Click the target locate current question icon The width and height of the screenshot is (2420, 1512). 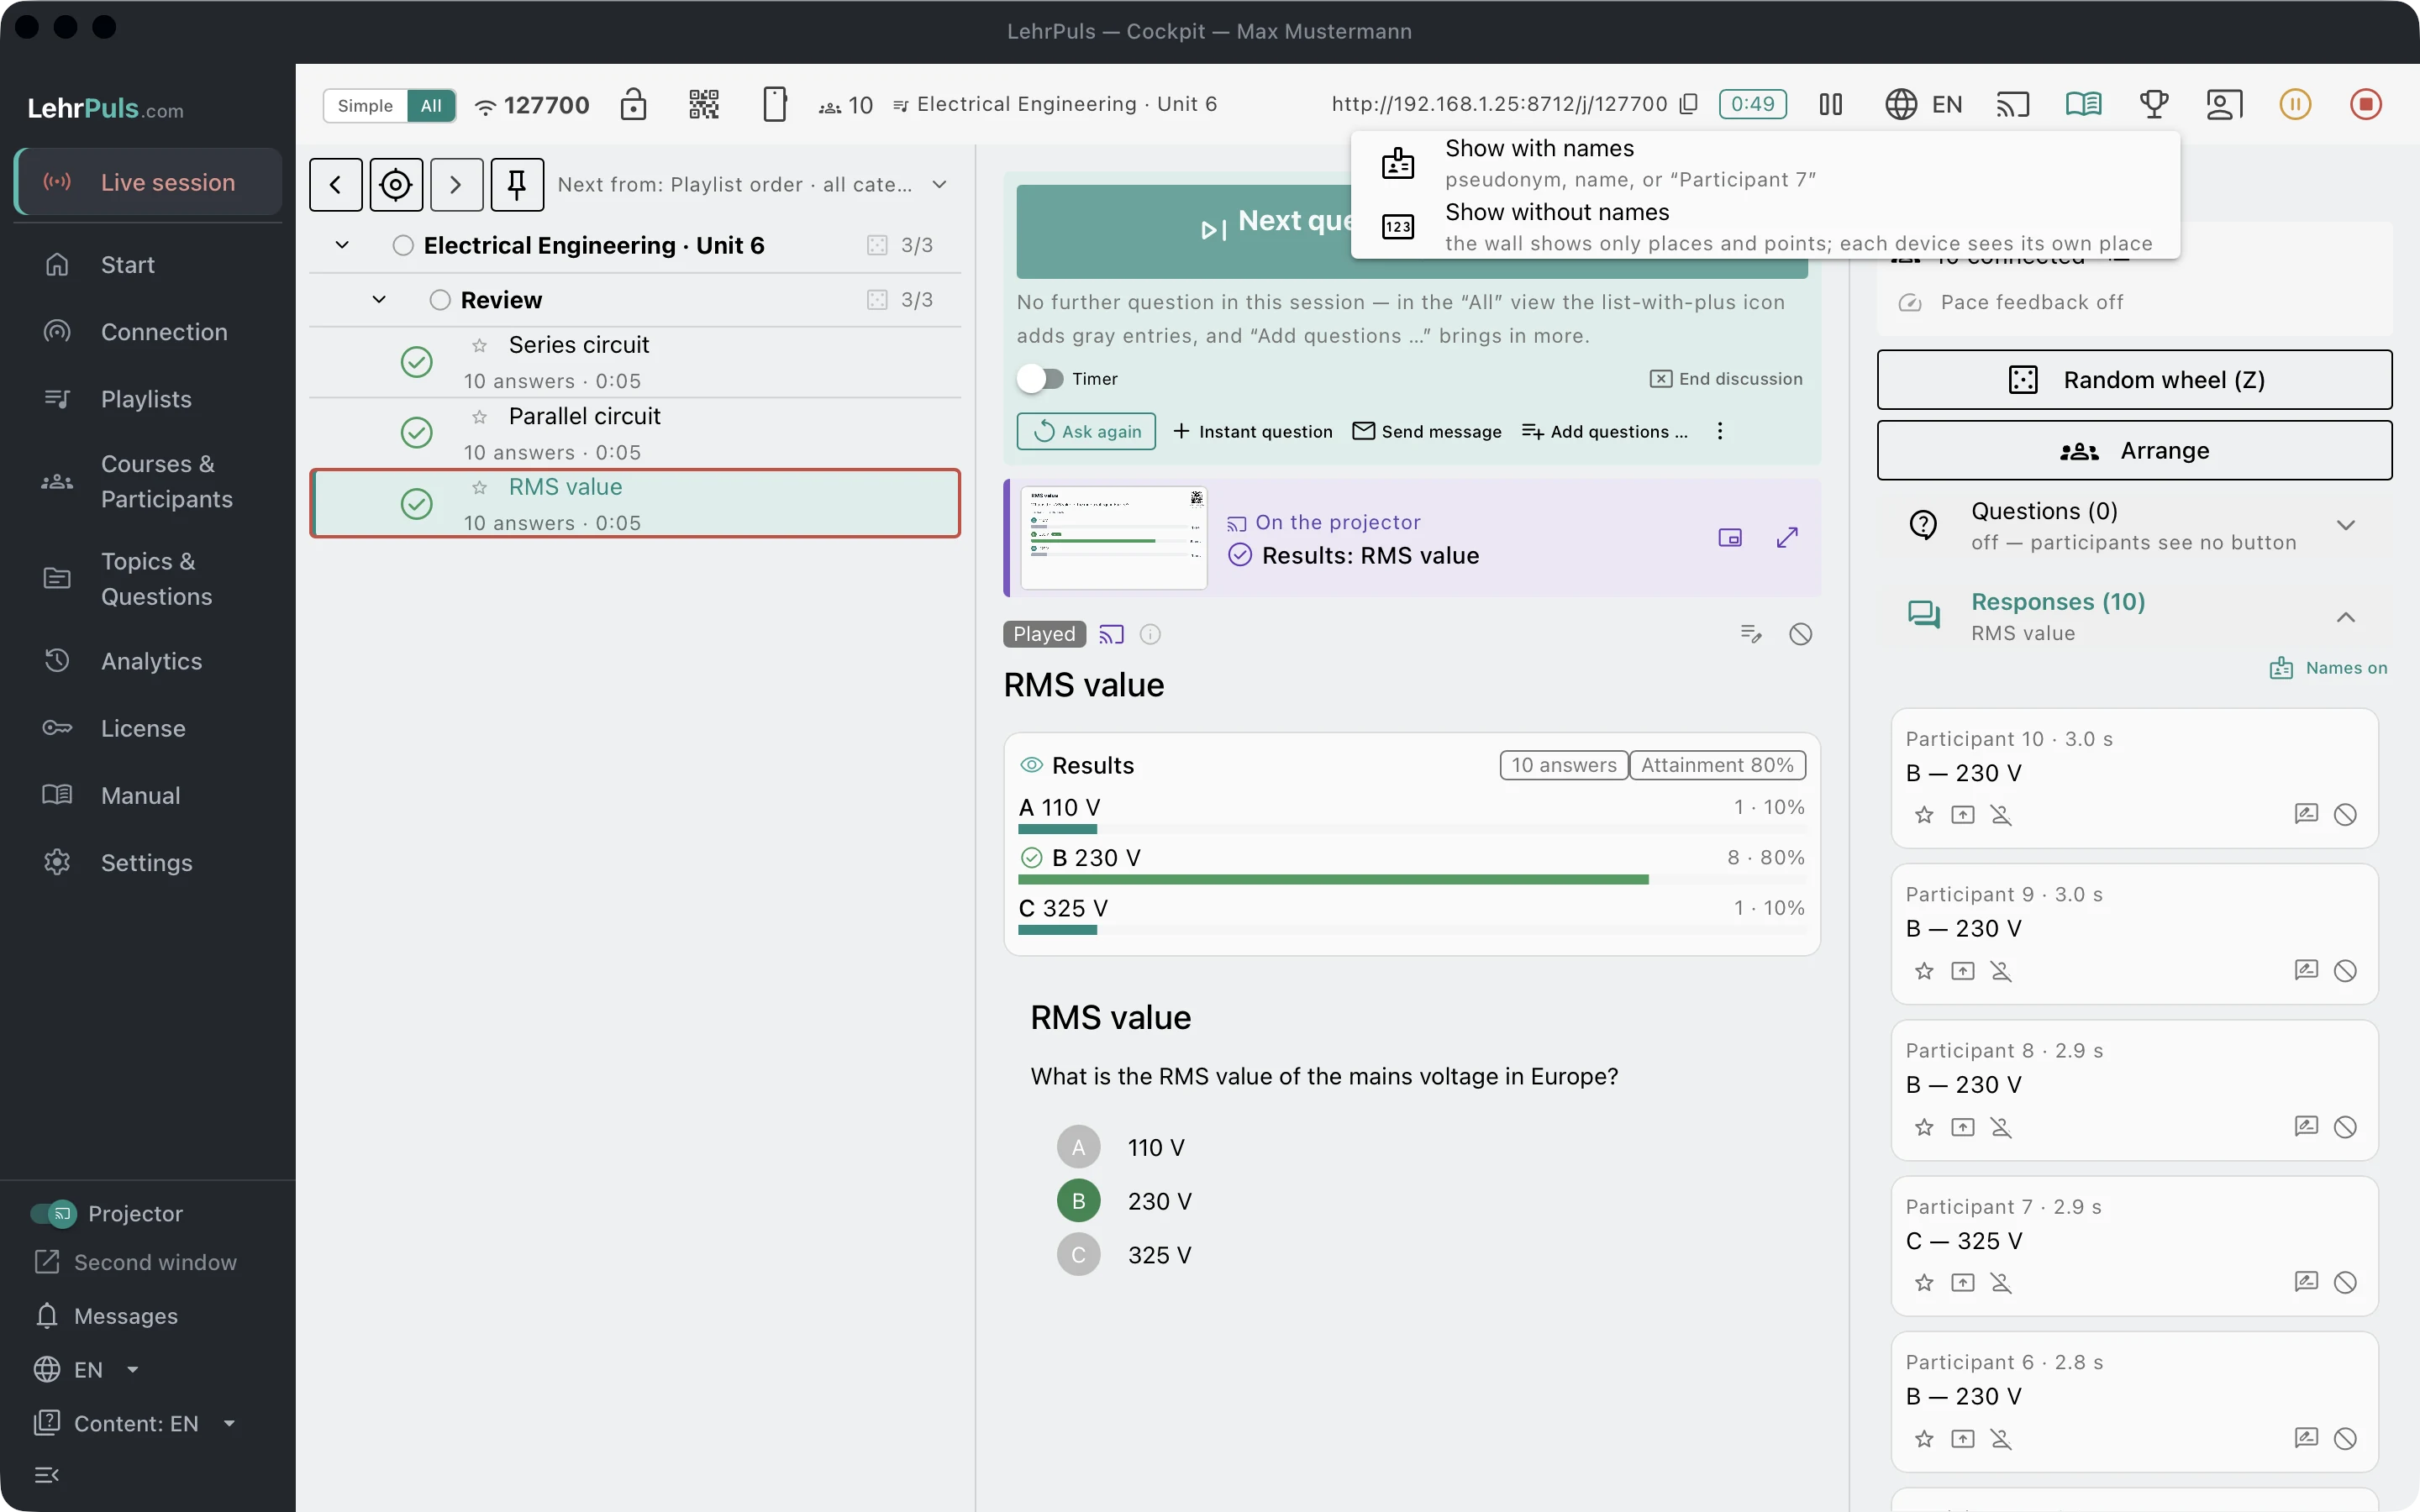(396, 184)
